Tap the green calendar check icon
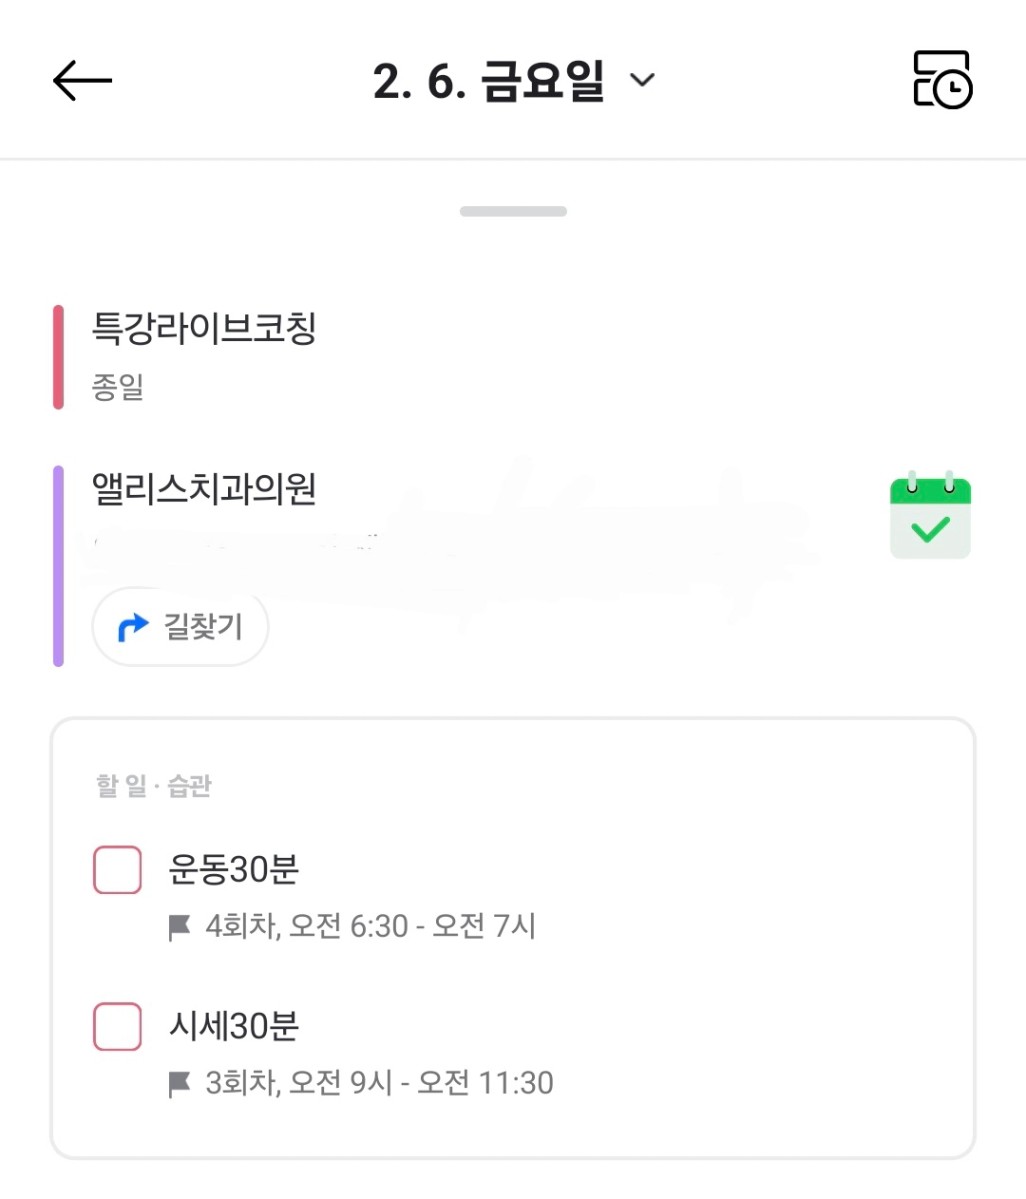The height and width of the screenshot is (1199, 1026). point(930,515)
